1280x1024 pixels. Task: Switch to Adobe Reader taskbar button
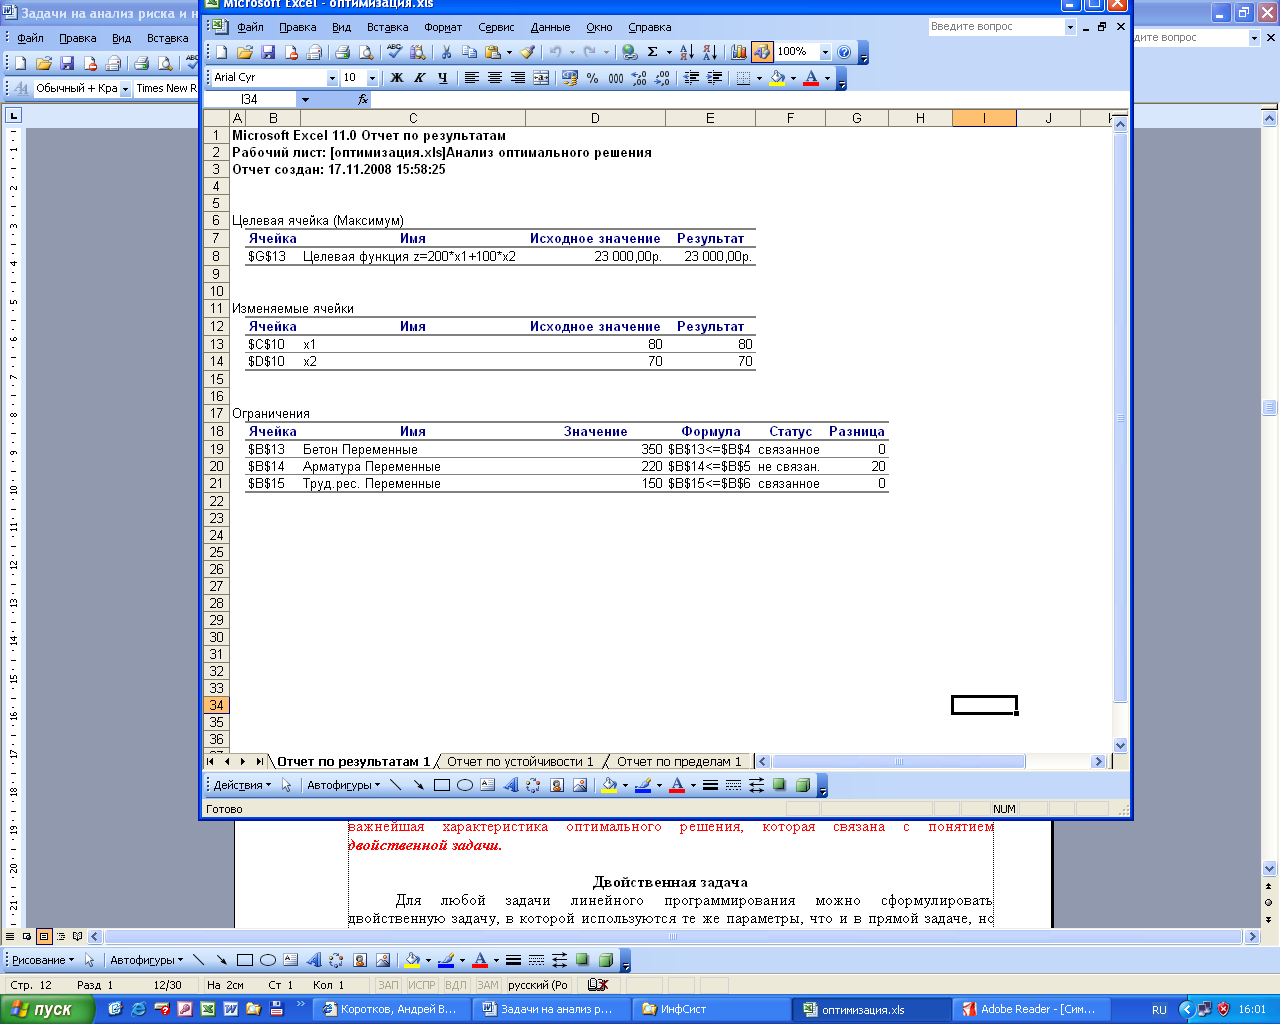(1029, 1009)
